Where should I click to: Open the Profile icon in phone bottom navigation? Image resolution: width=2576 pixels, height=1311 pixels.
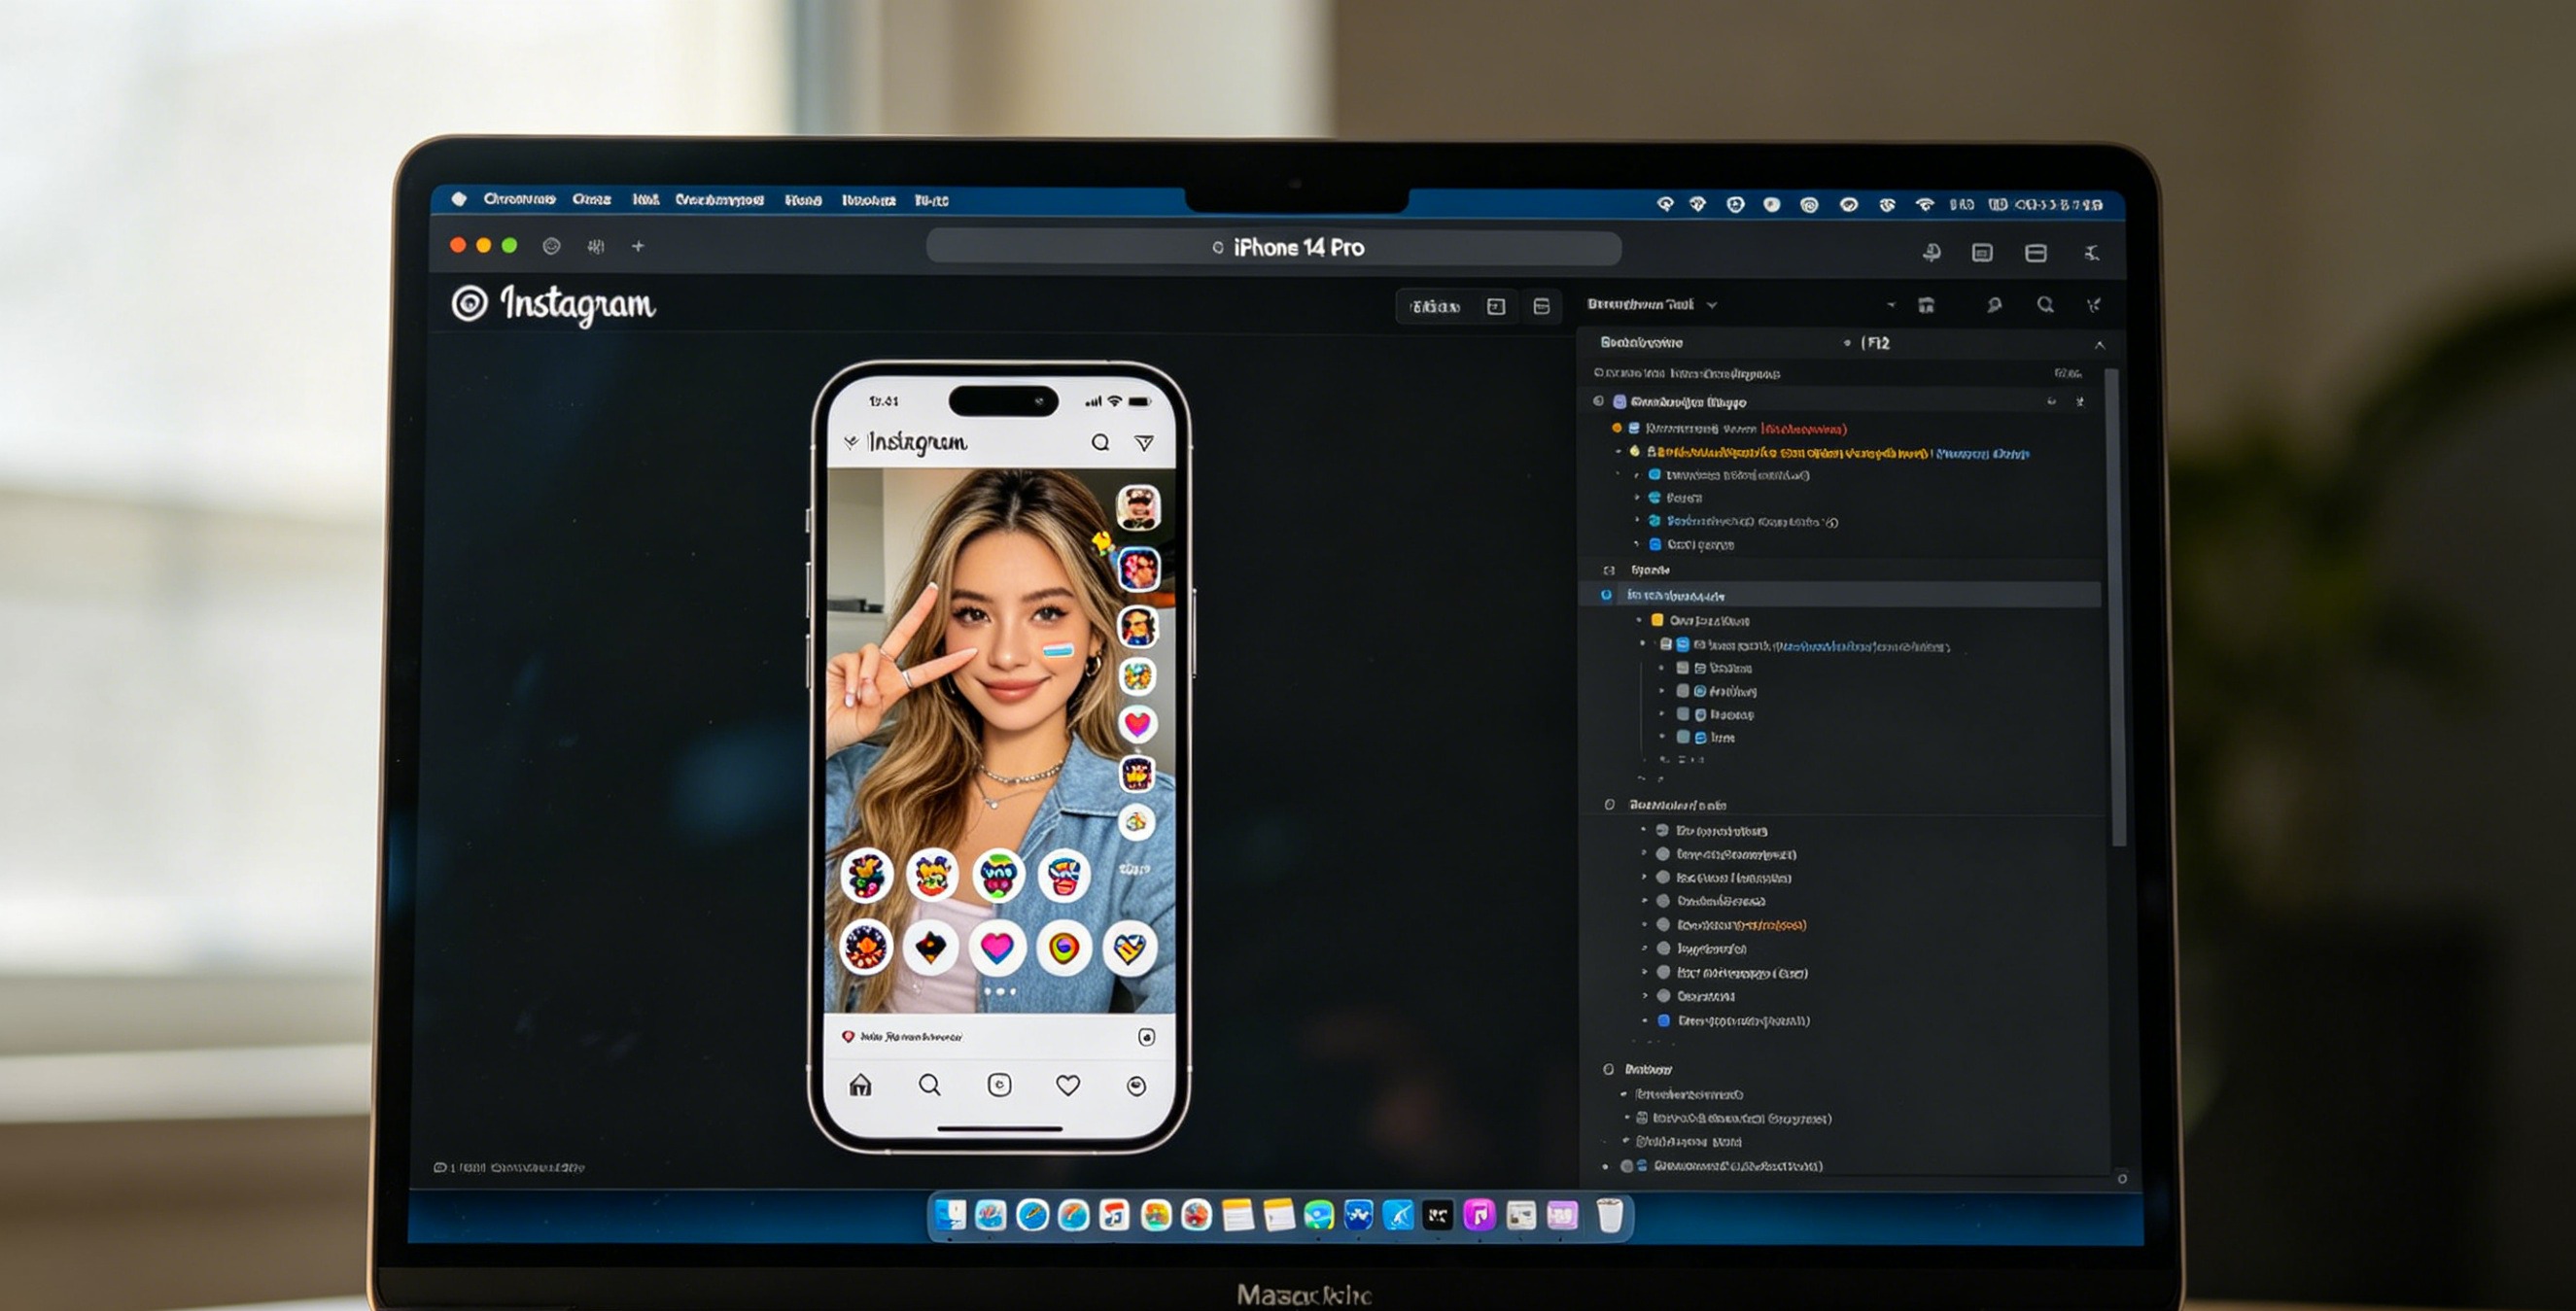[x=1136, y=1086]
